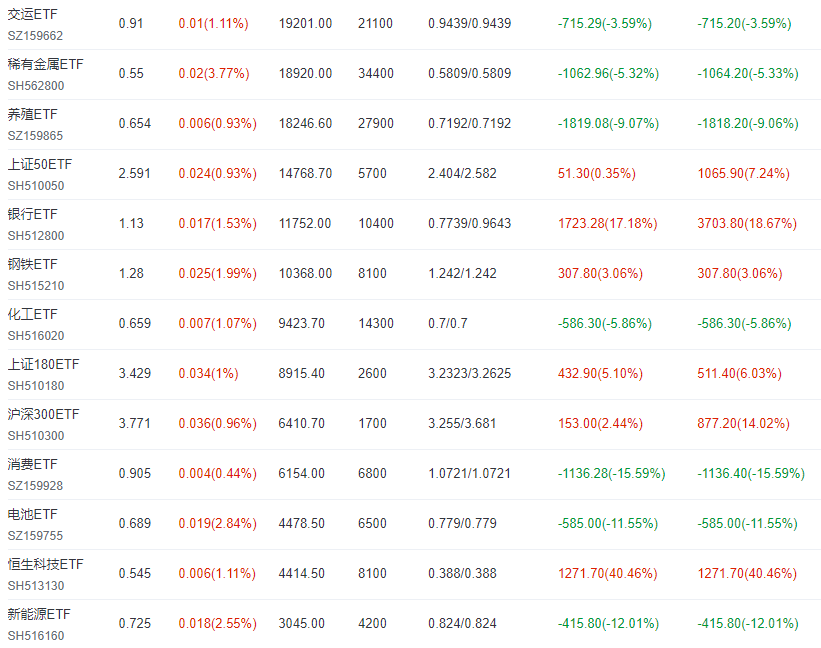Screen dimensions: 821x648
Task: Select holdings quantity 5700
Action: (x=372, y=173)
